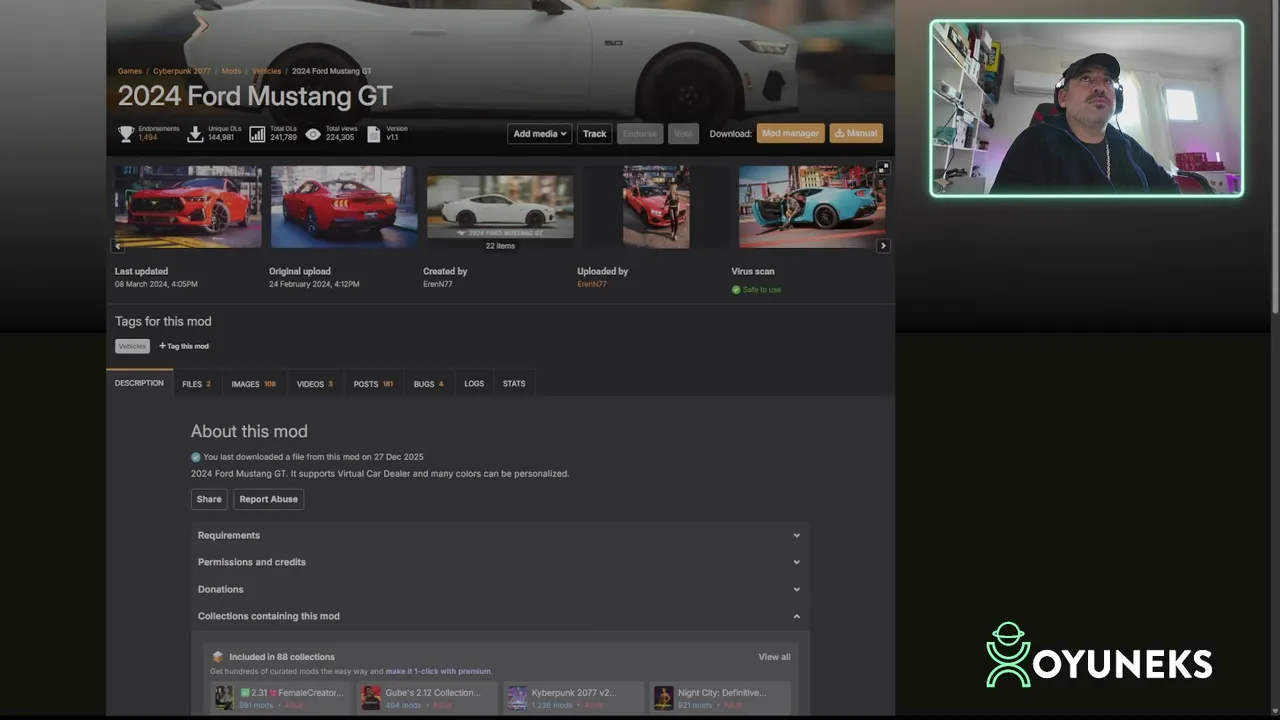The image size is (1280, 720).
Task: Switch to the Posts tab
Action: point(373,384)
